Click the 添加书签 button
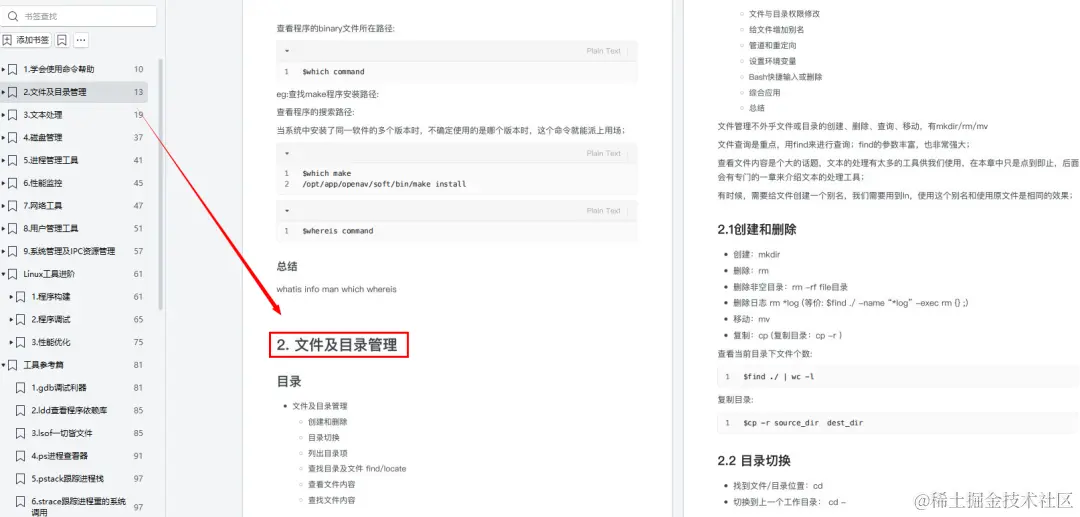Image resolution: width=1080 pixels, height=517 pixels. (26, 40)
